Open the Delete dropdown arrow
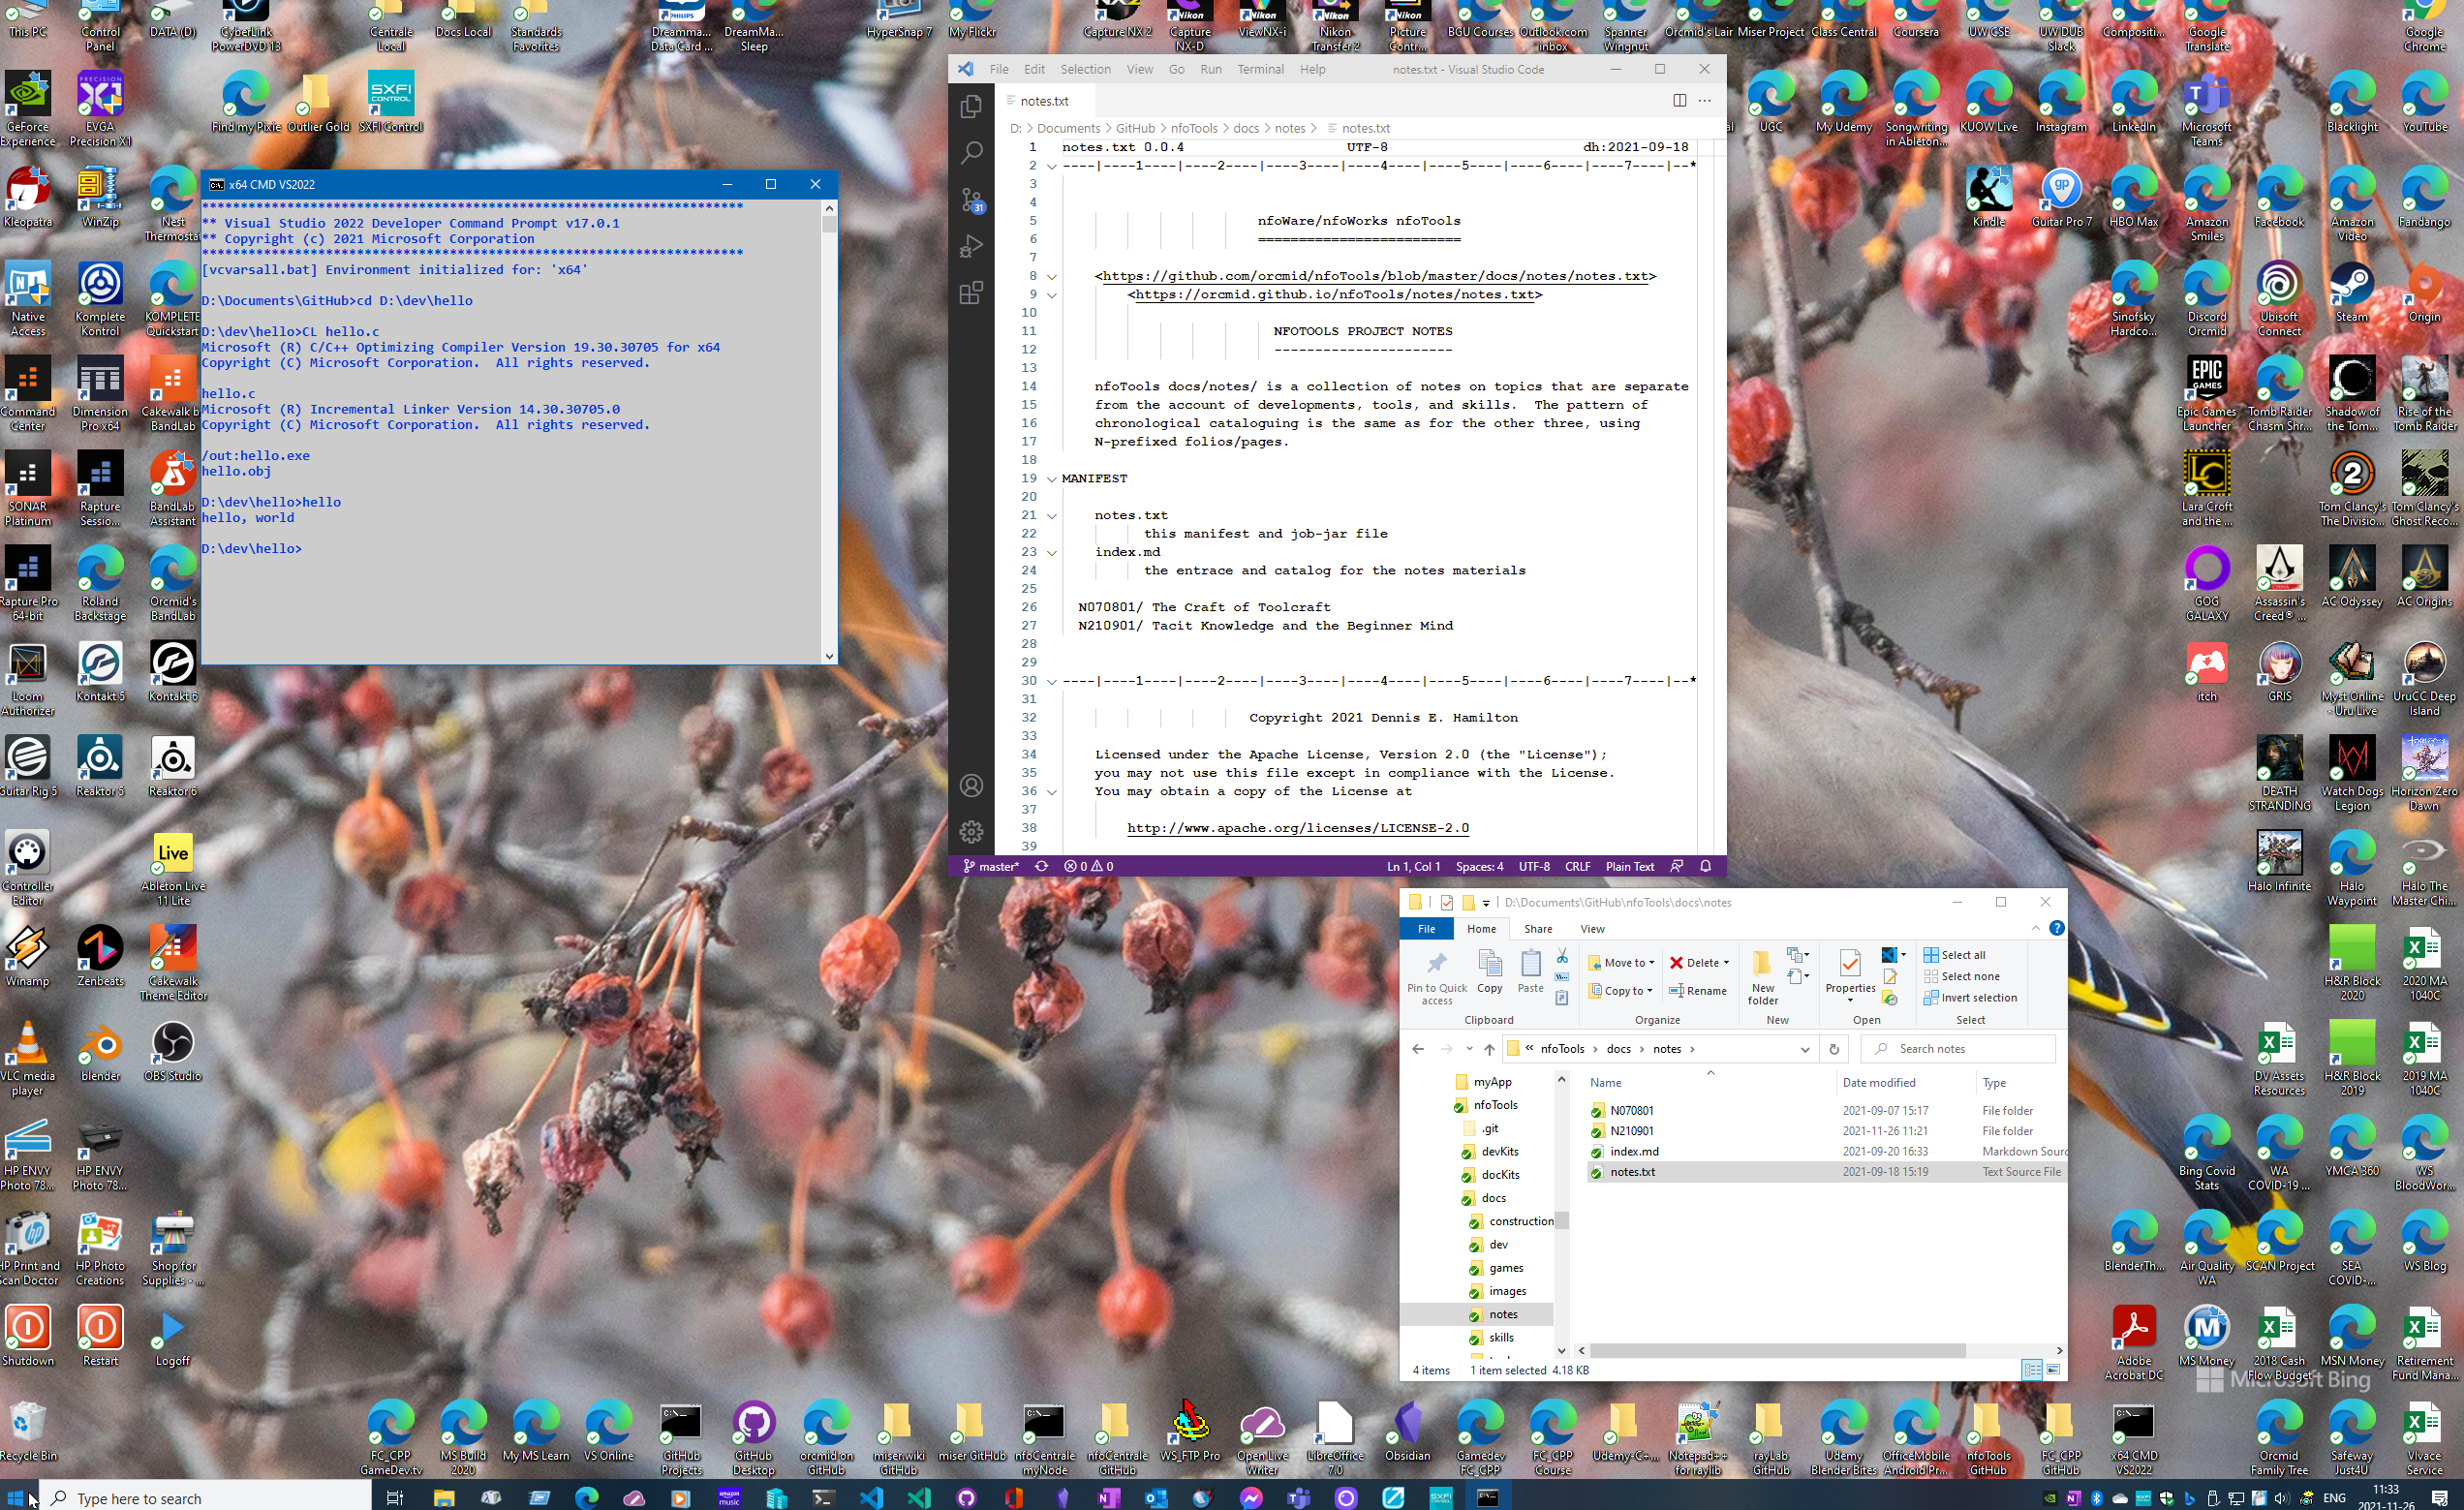Viewport: 2464px width, 1510px height. pos(1726,963)
